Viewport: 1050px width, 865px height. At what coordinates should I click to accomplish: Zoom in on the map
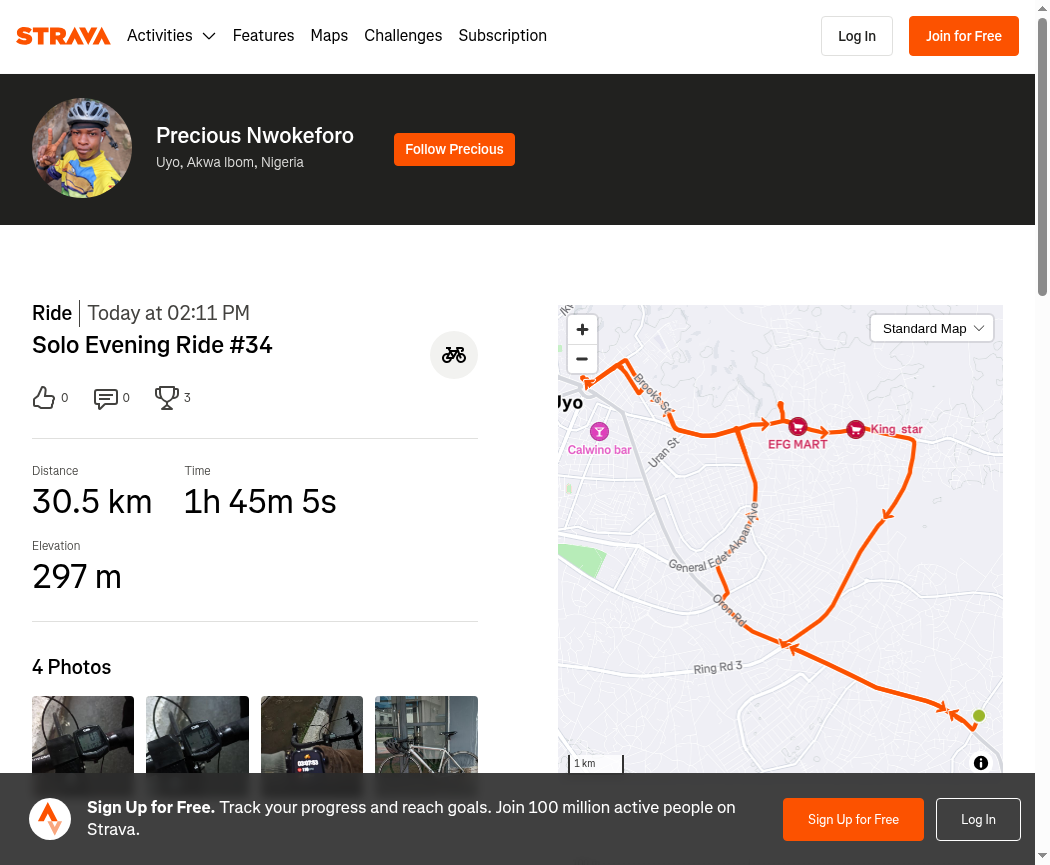pos(582,329)
